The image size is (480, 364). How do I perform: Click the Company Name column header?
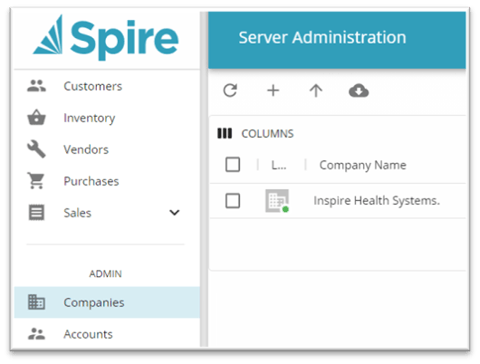(x=363, y=165)
